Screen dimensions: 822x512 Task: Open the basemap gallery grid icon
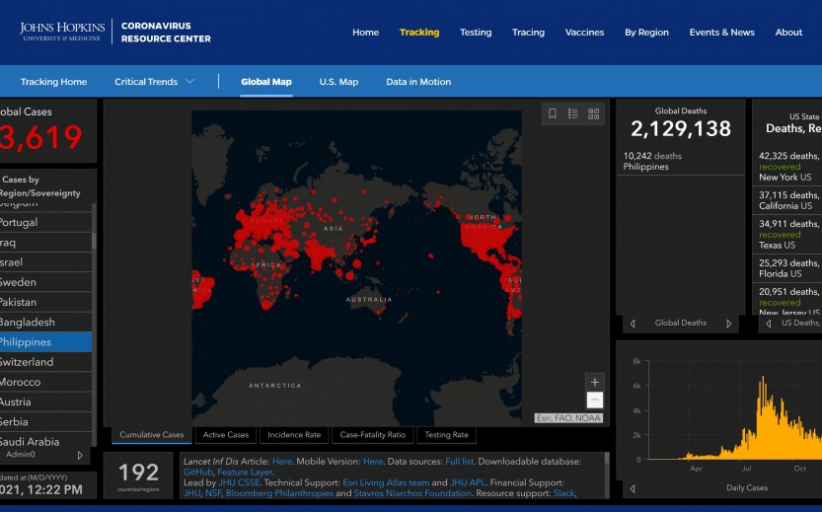click(594, 114)
